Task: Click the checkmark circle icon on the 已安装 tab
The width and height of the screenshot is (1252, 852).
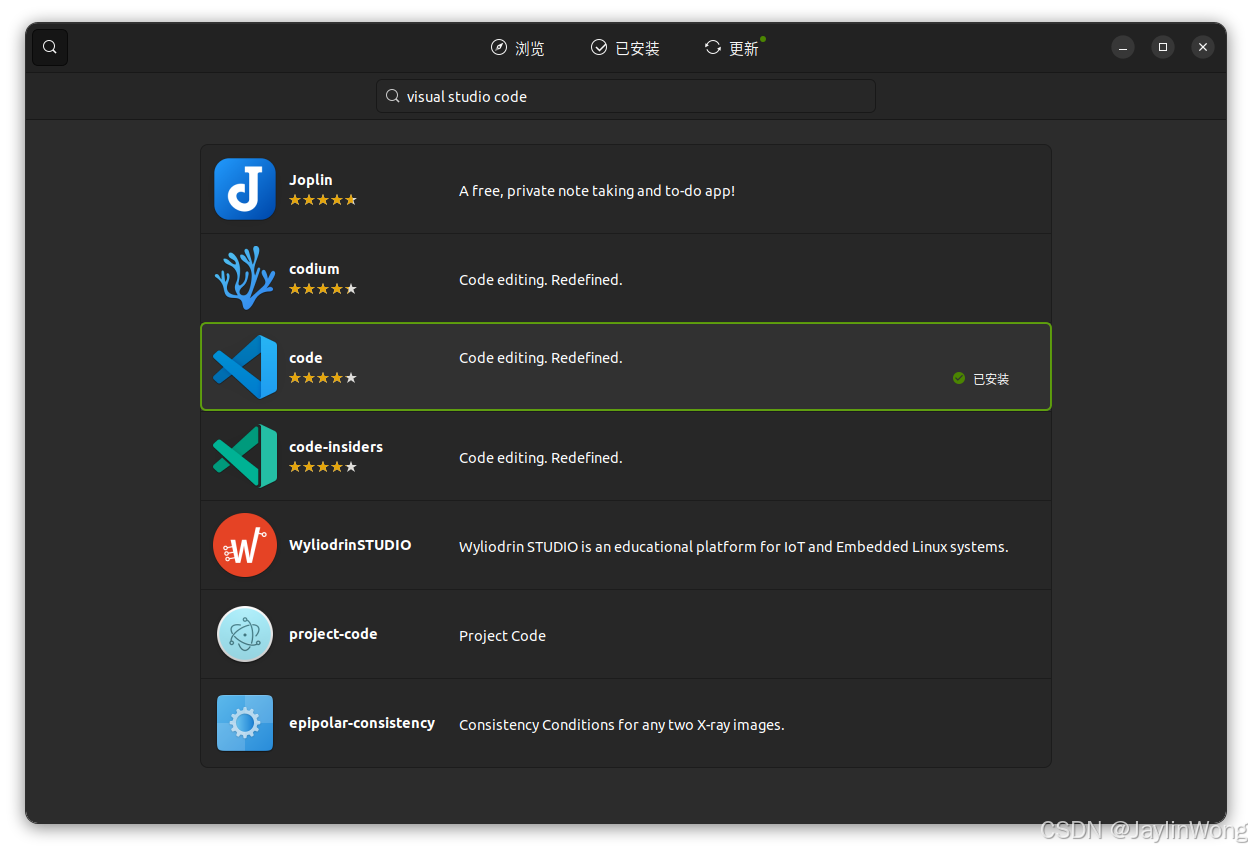Action: tap(599, 47)
